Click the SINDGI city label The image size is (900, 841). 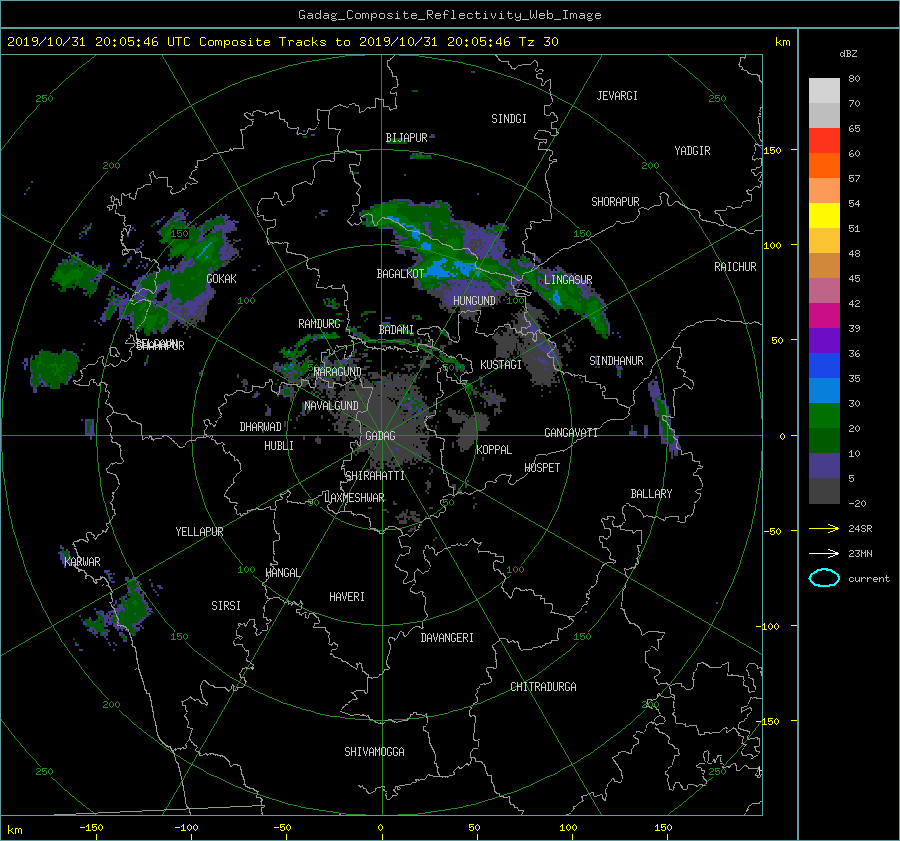tap(509, 119)
